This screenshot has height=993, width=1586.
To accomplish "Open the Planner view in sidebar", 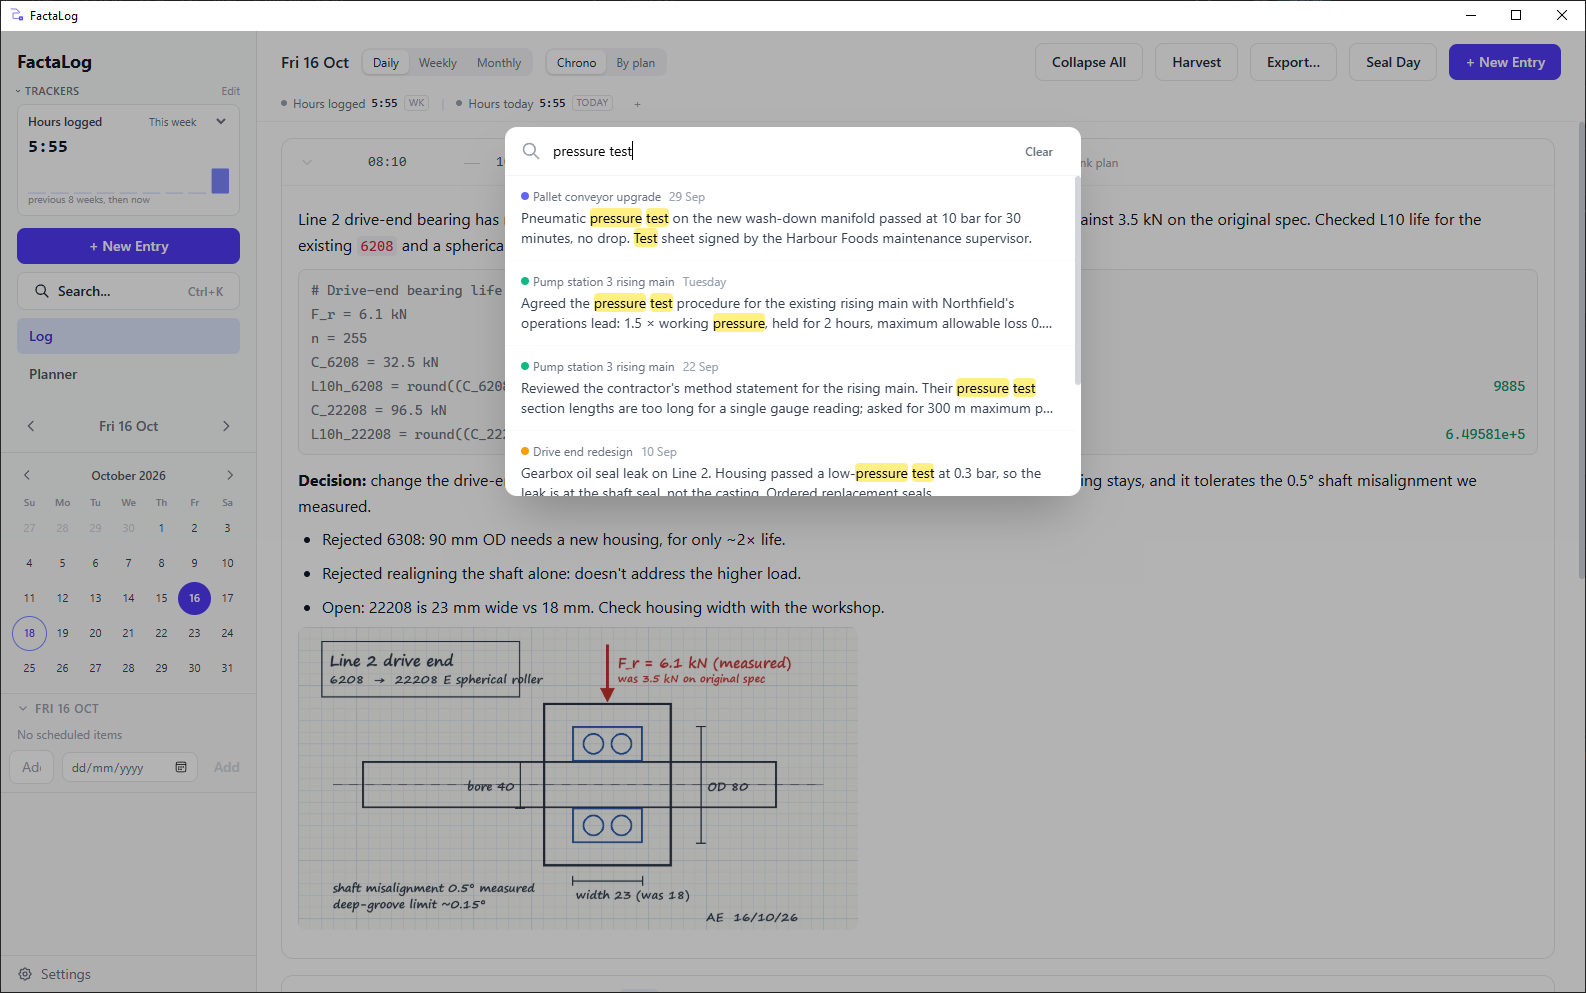I will 128,374.
